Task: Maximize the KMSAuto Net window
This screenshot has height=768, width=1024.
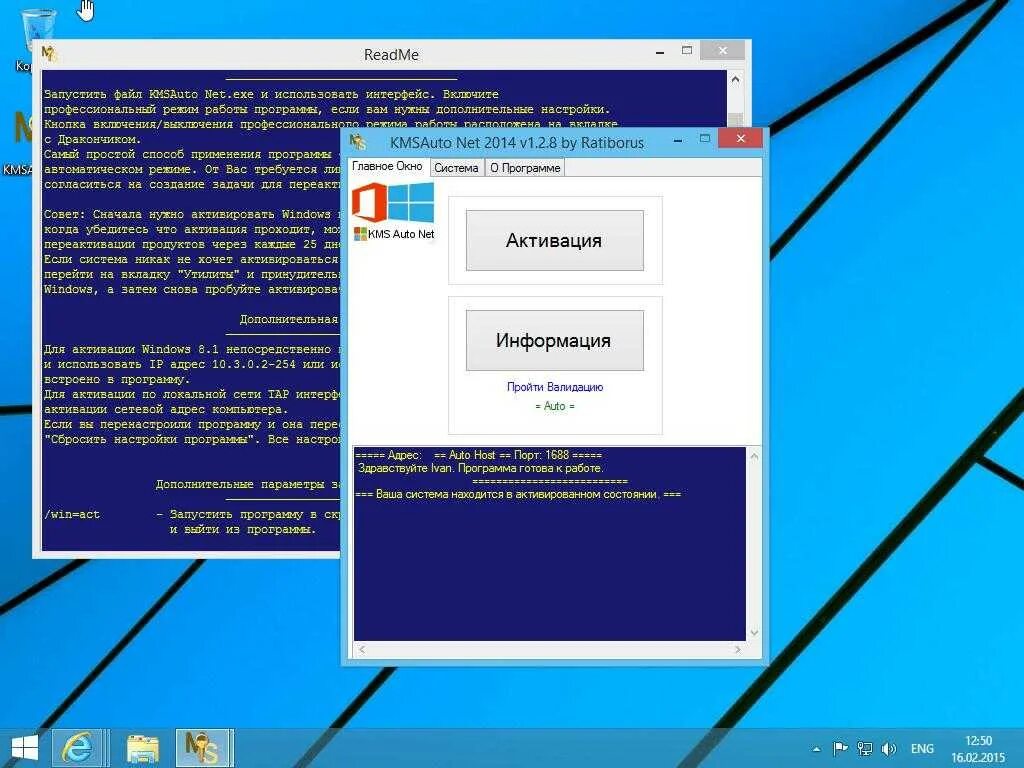Action: click(x=705, y=138)
